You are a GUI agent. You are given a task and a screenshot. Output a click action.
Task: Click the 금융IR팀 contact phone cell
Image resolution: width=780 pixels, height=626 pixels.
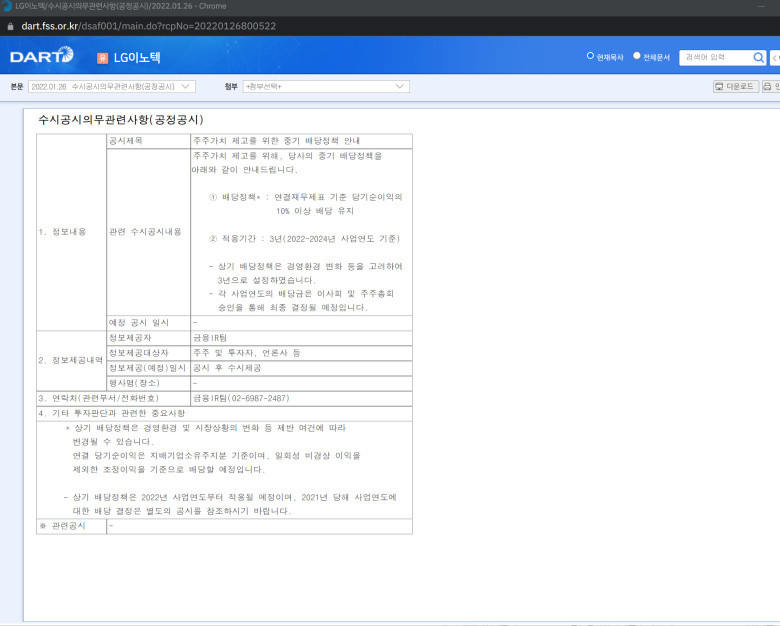(x=301, y=399)
